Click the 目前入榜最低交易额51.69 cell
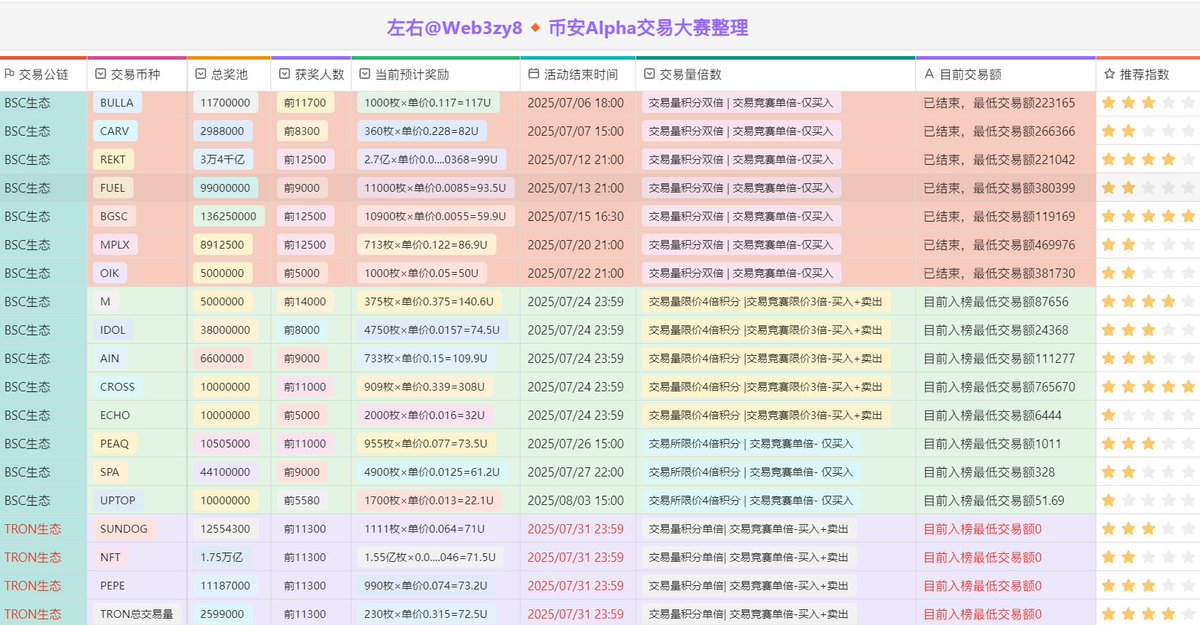 click(1005, 500)
